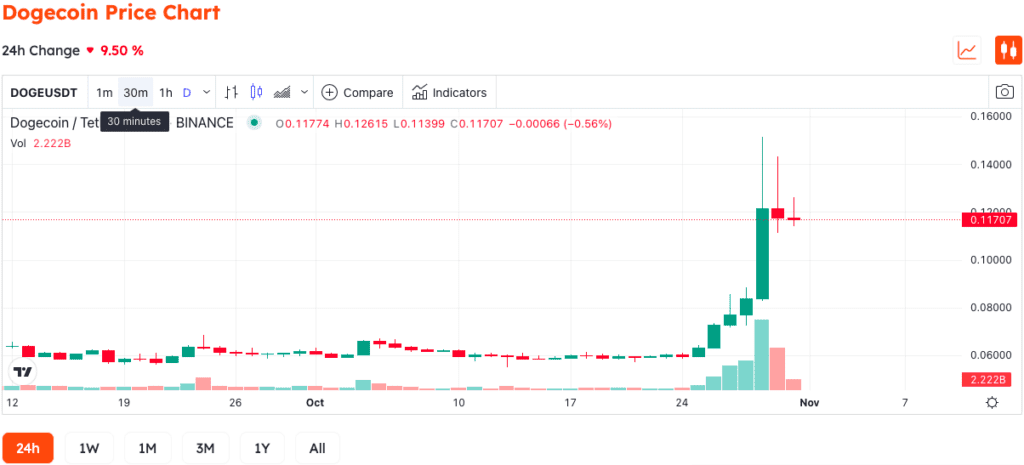Click the TradingView logo on chart
Image resolution: width=1024 pixels, height=465 pixels.
(x=22, y=372)
